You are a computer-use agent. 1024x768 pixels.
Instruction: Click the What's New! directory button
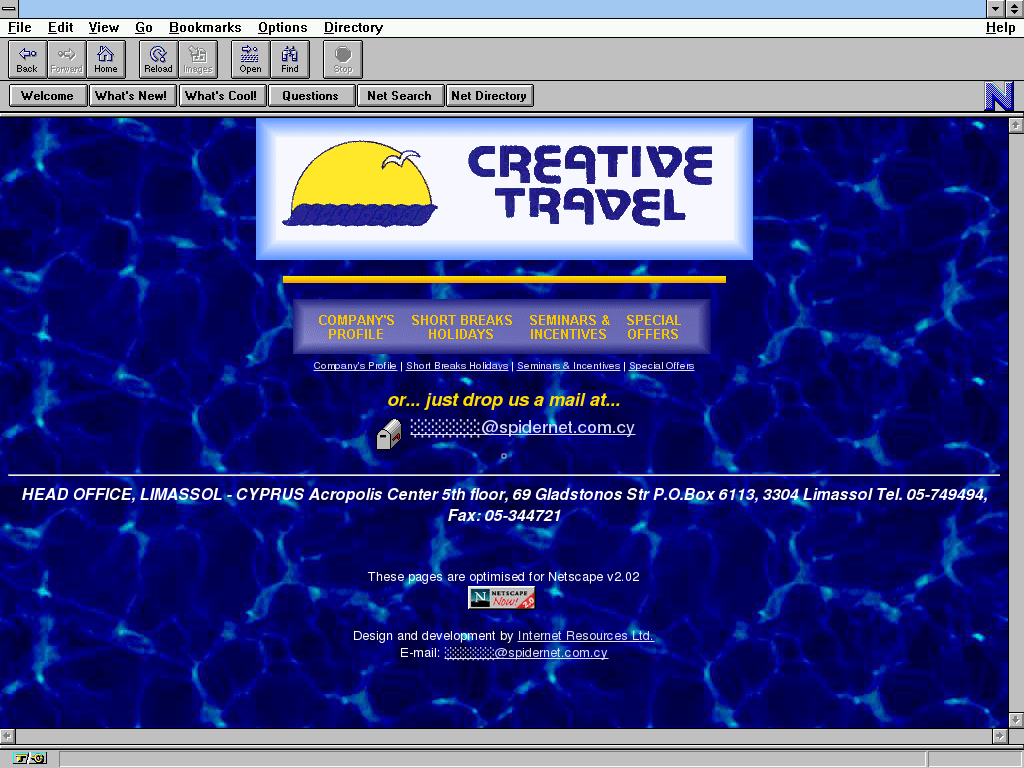pos(131,96)
